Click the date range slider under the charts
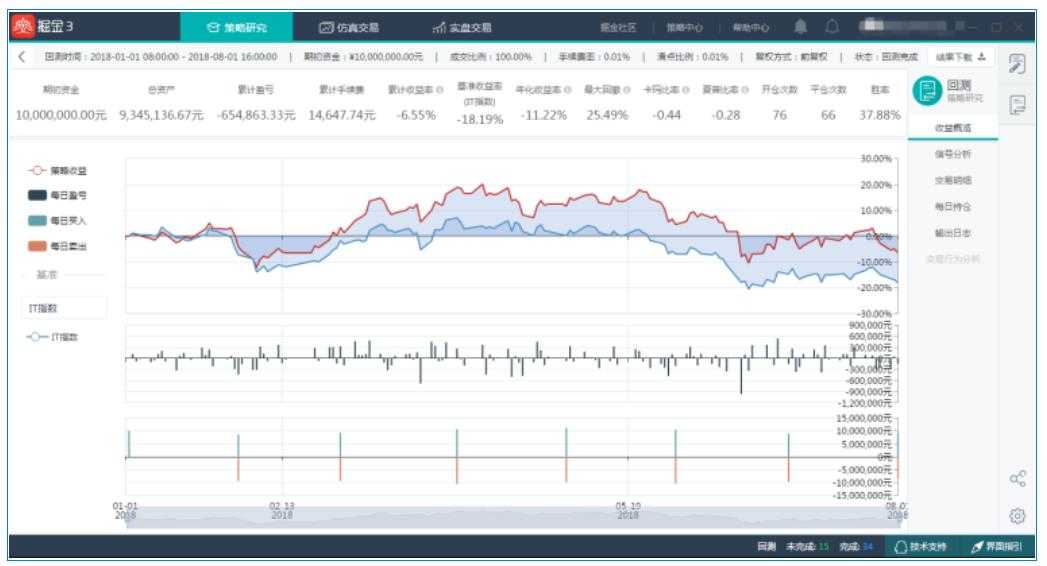Viewport: 1047px width, 566px height. (513, 517)
